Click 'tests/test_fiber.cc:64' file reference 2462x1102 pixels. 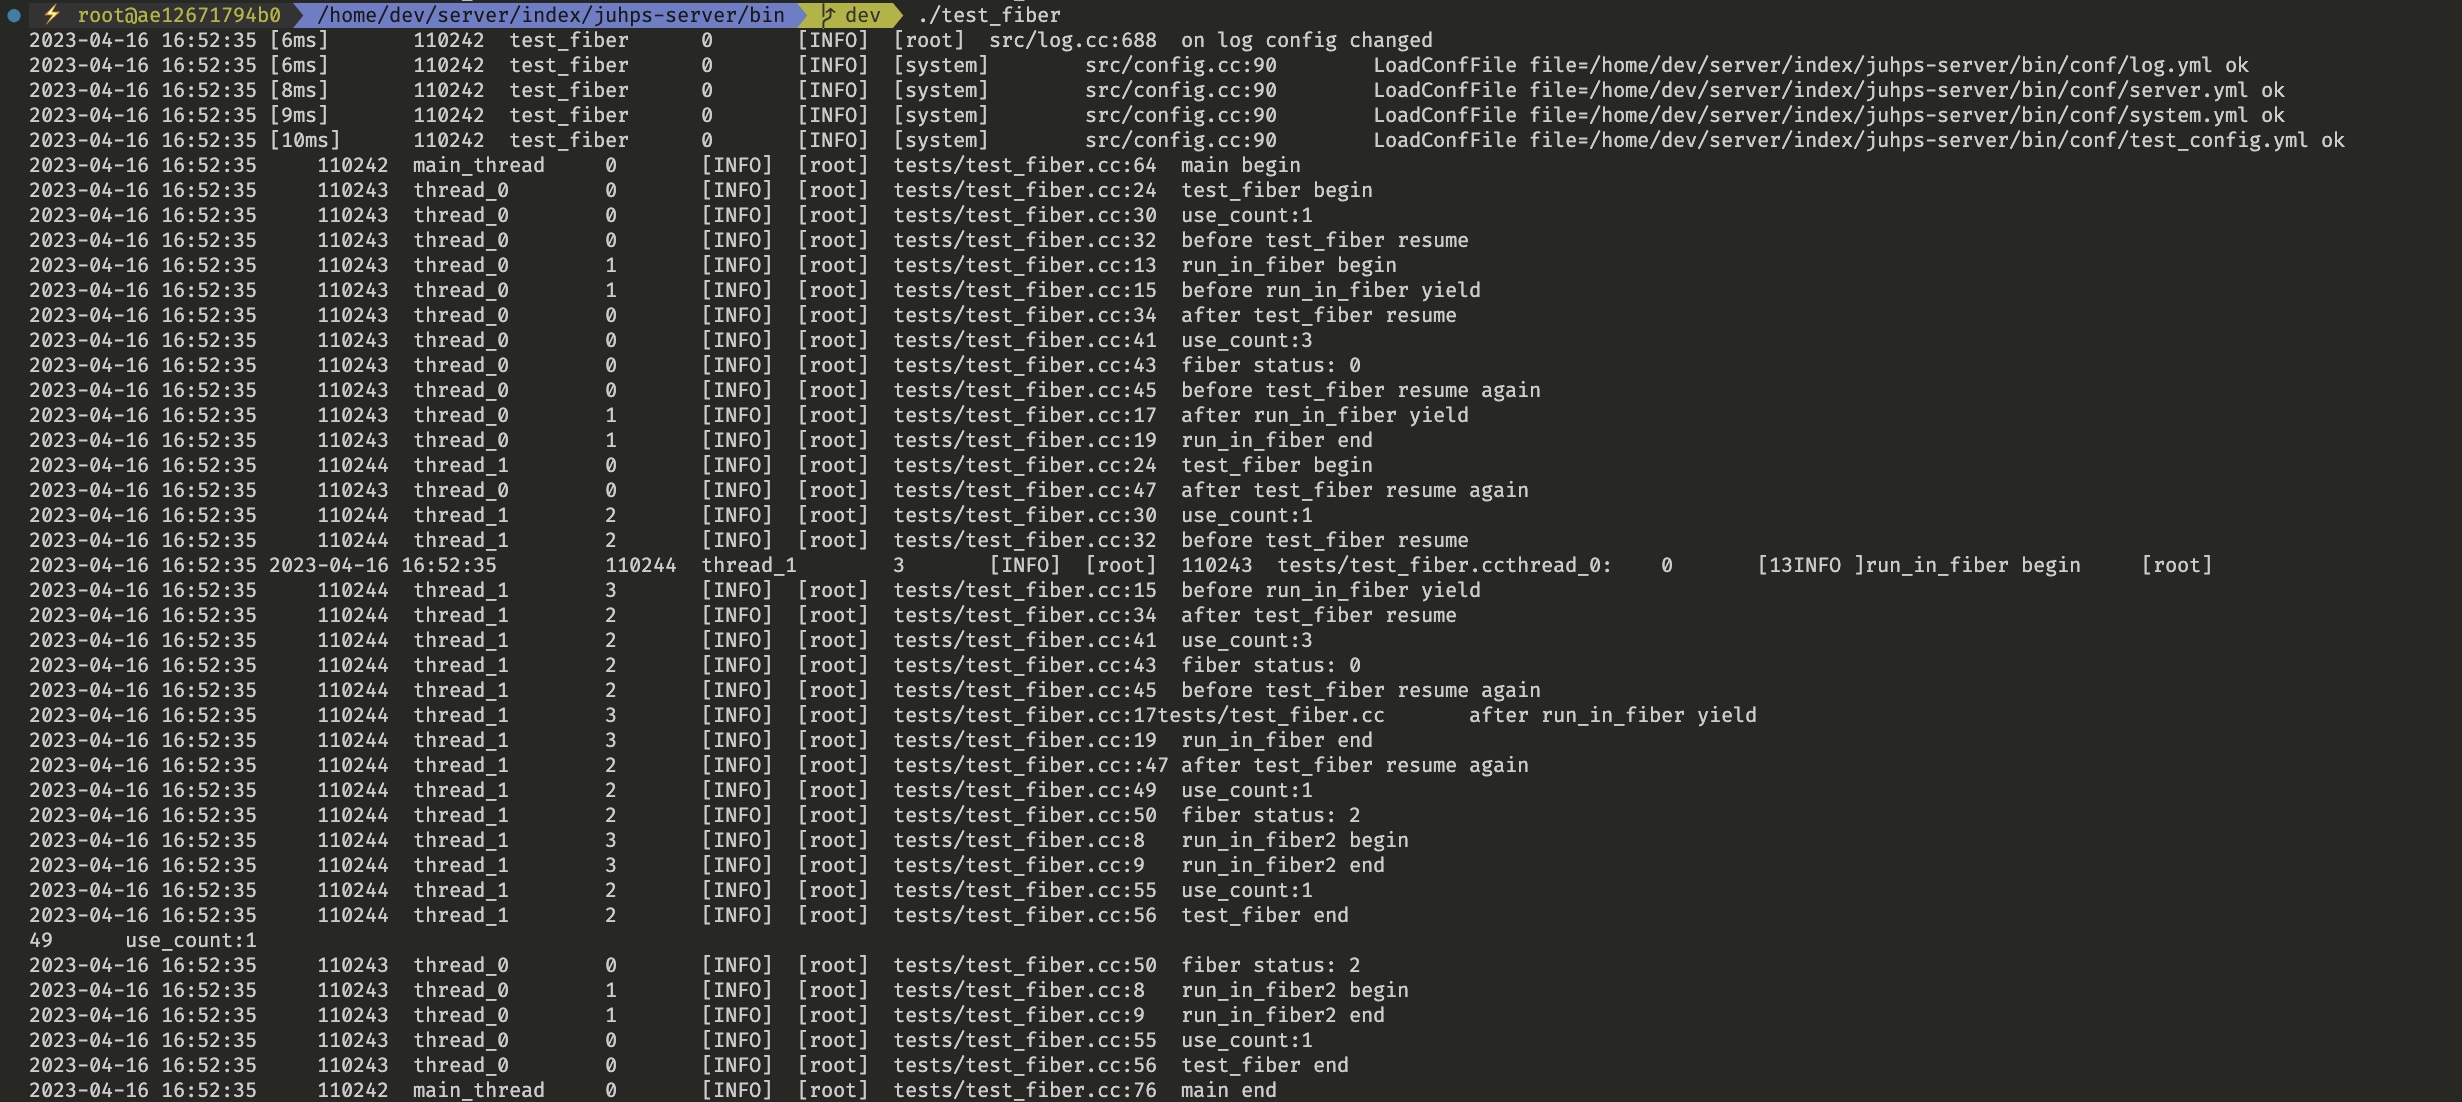(1025, 165)
